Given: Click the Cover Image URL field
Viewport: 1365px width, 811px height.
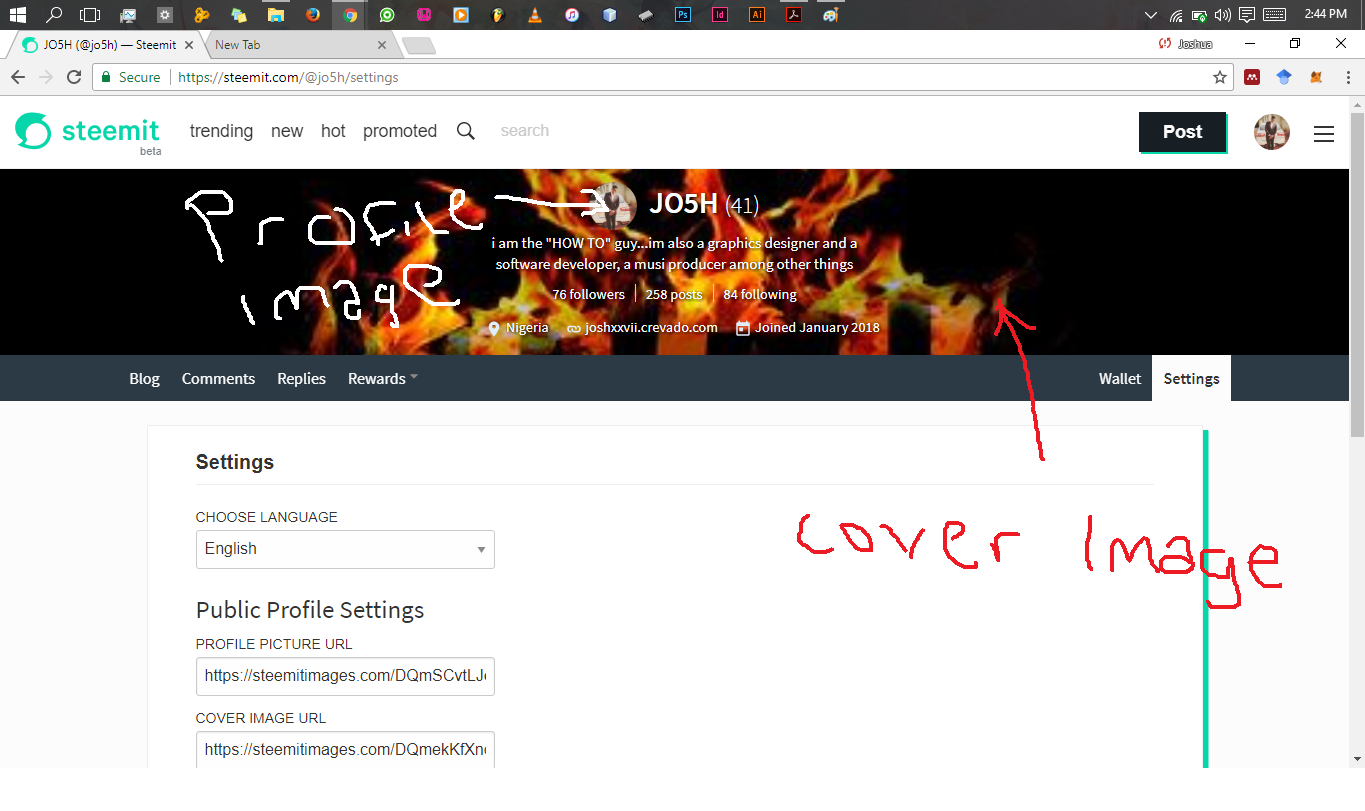Looking at the screenshot, I should point(345,750).
